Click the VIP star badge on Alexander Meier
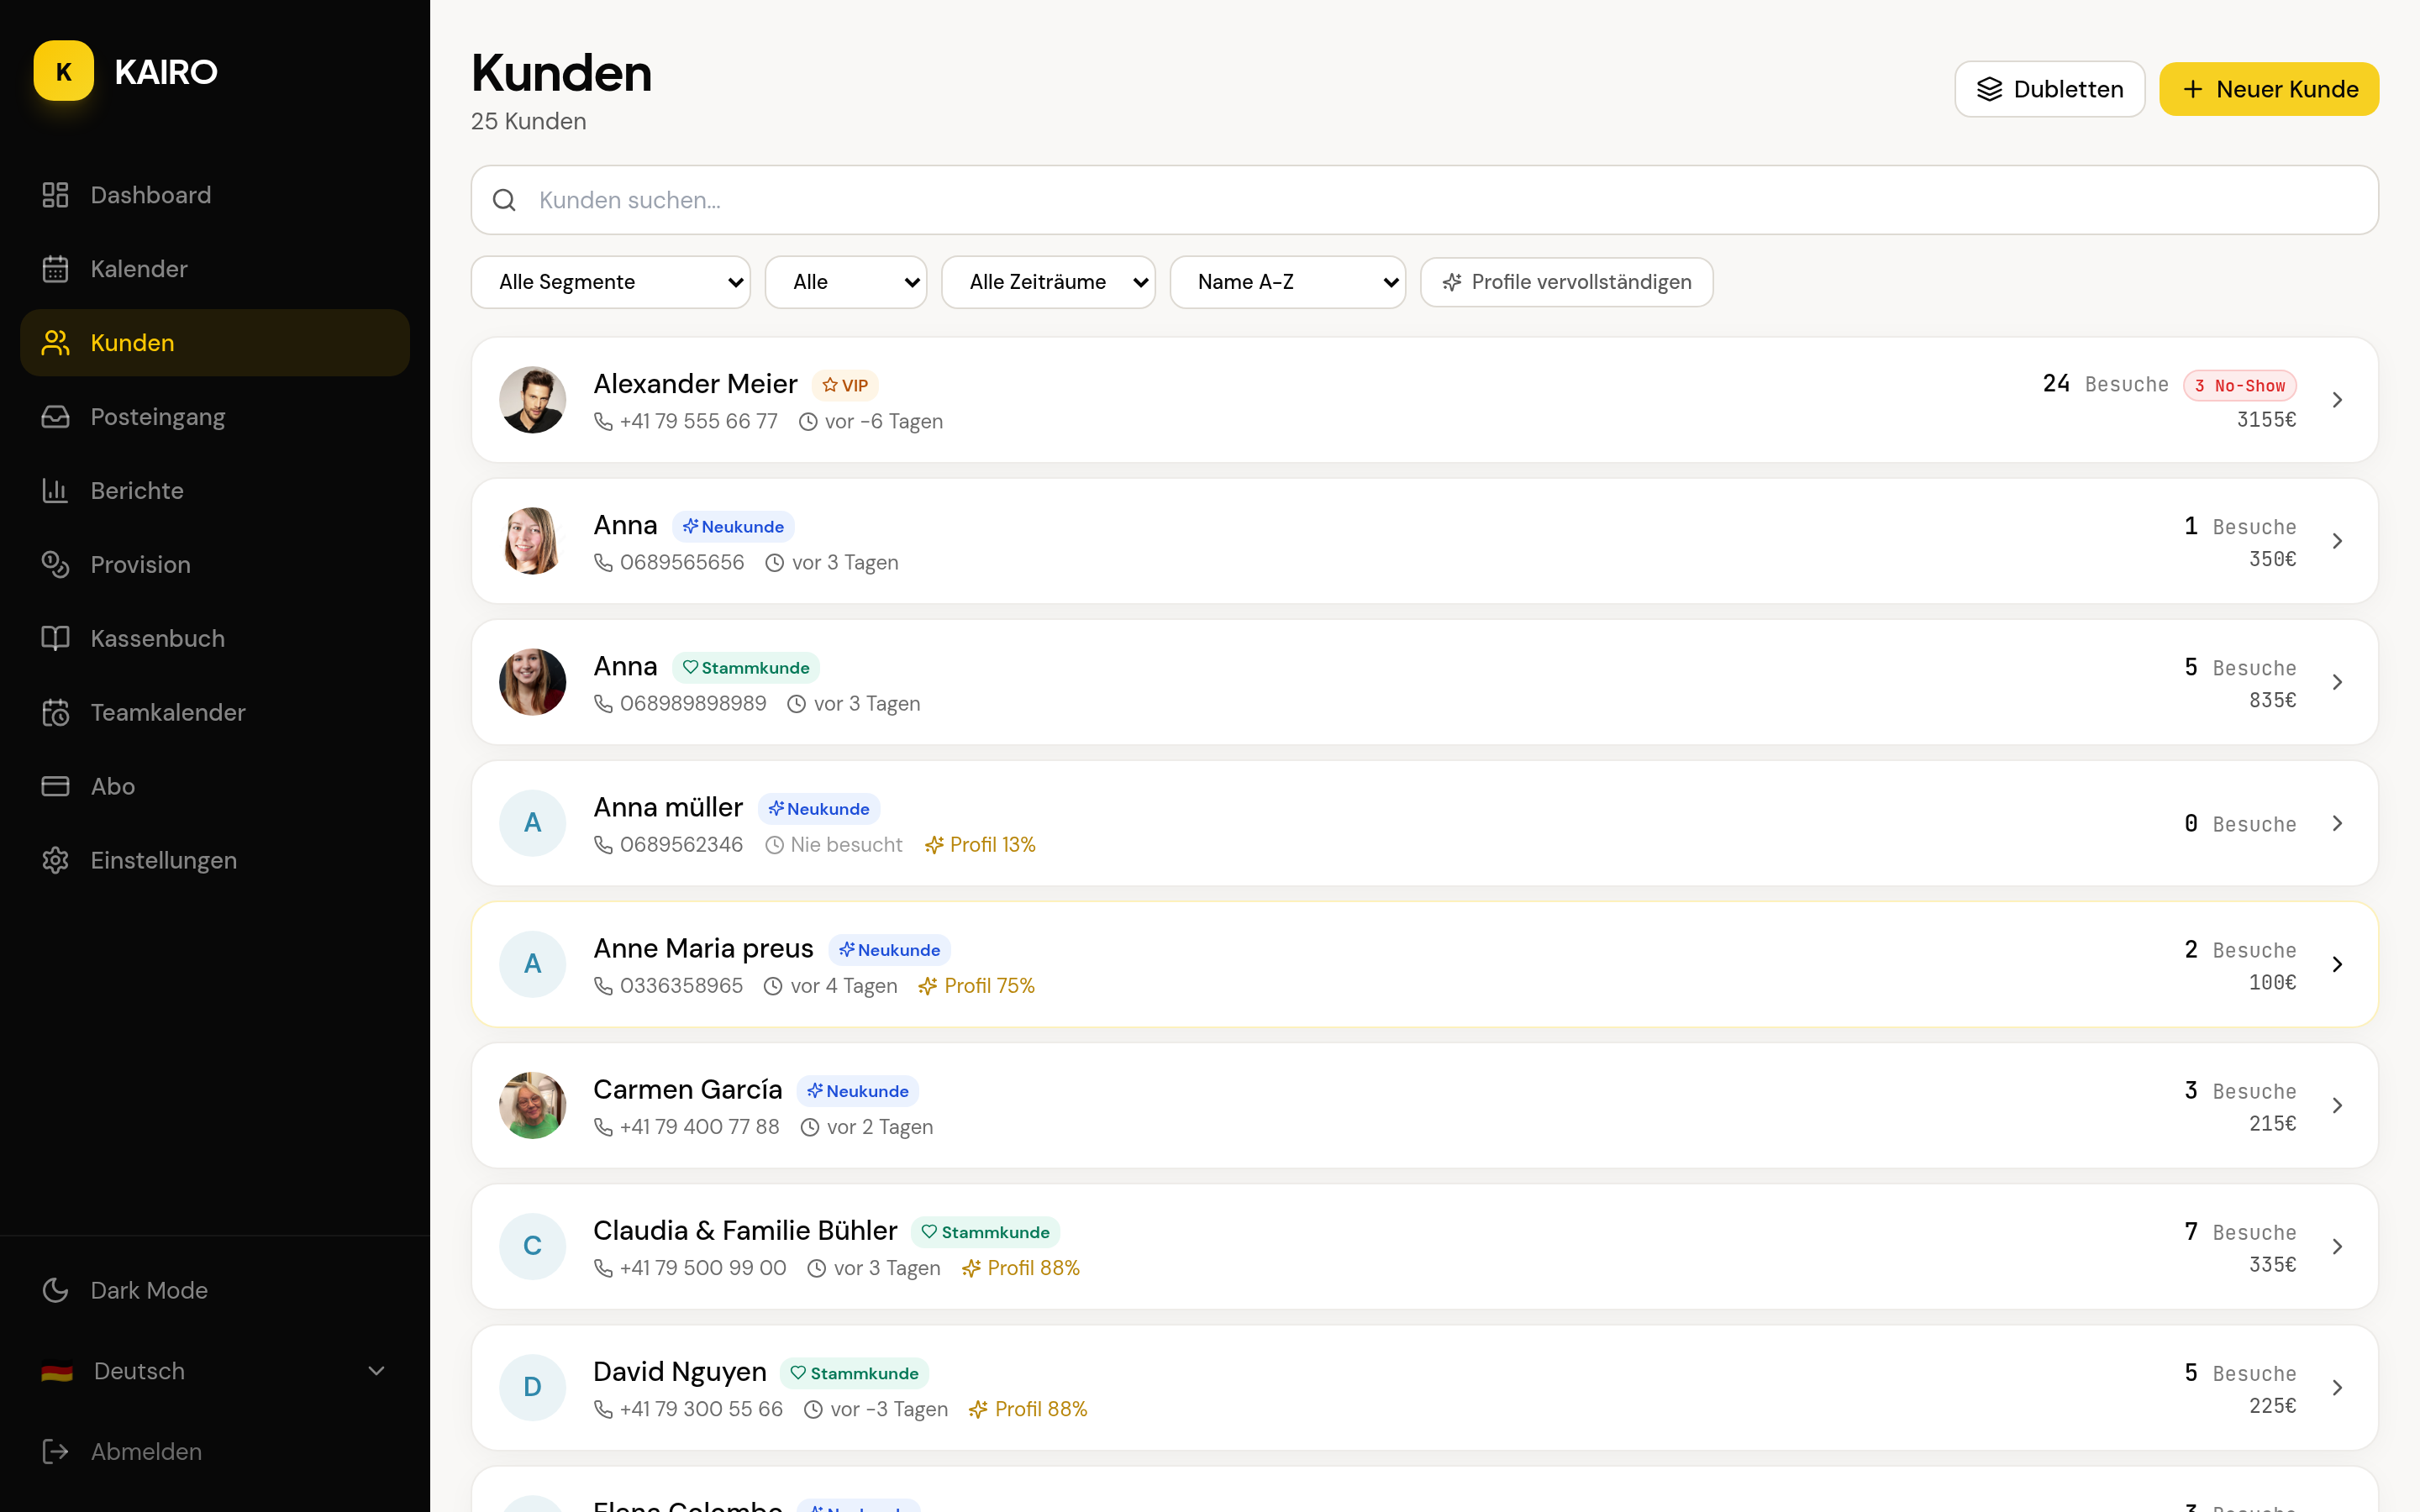2420x1512 pixels. [844, 386]
